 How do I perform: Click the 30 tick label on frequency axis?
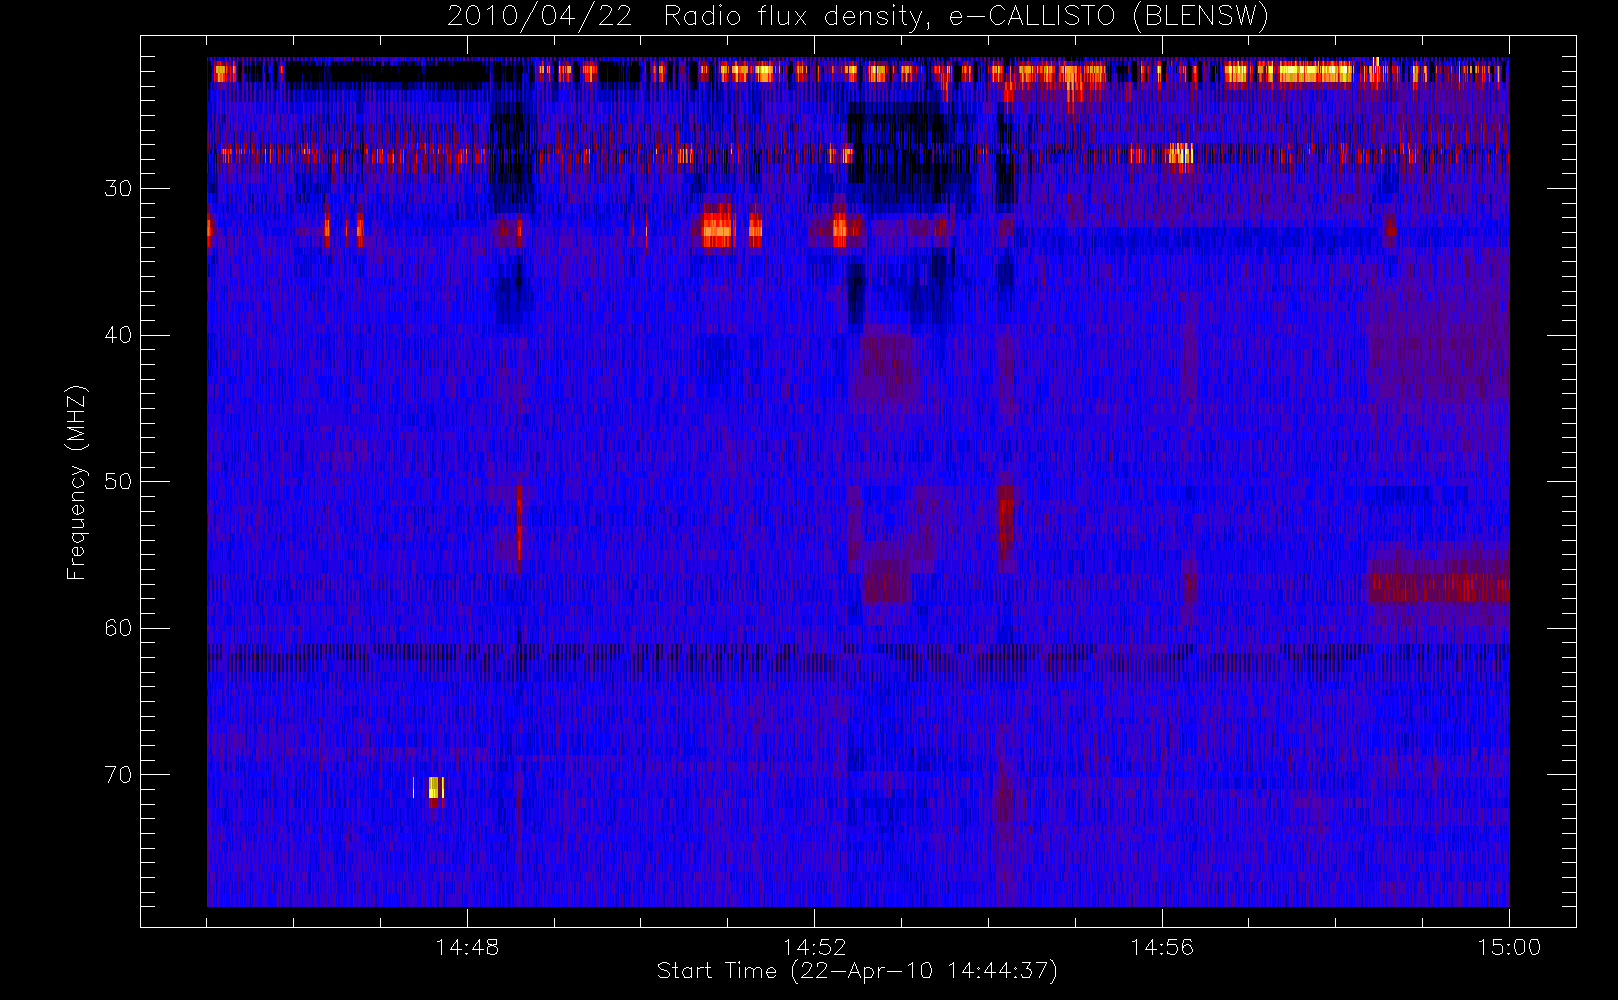pos(118,189)
